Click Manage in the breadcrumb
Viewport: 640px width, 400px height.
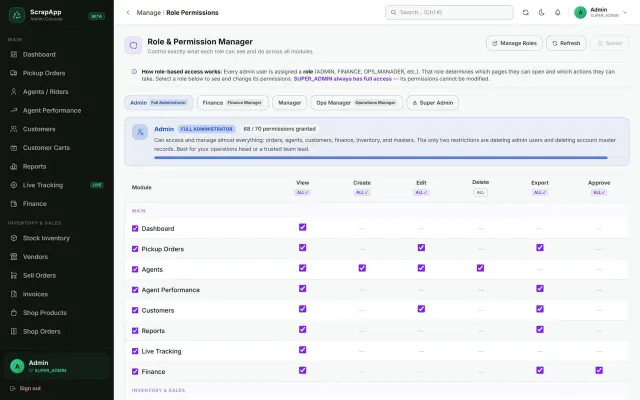coord(149,13)
